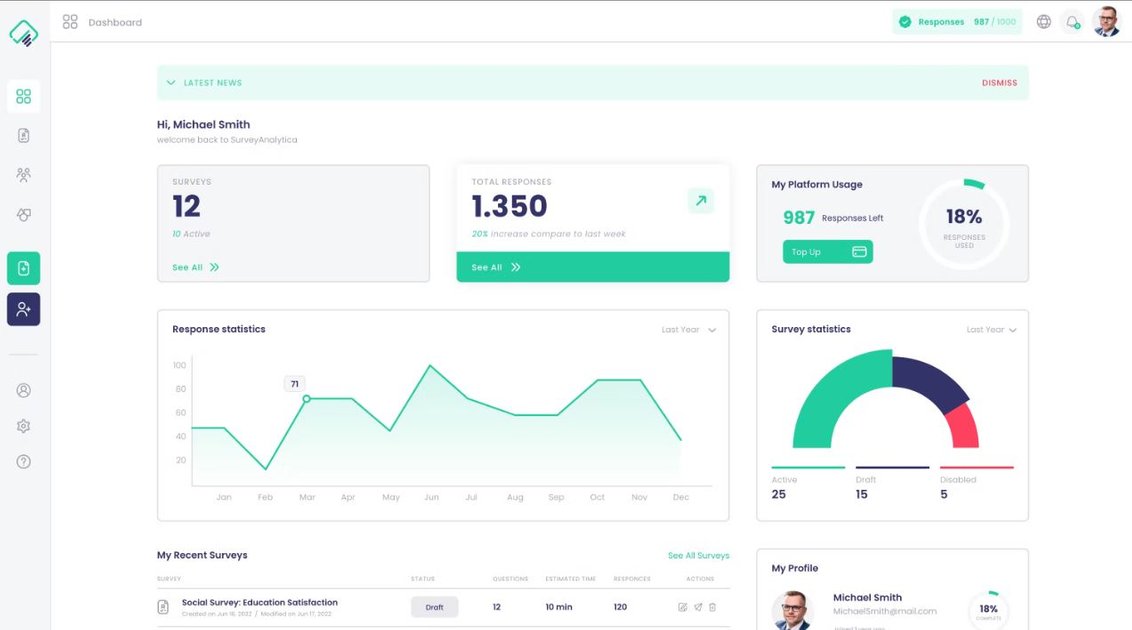Viewport: 1132px width, 630px height.
Task: Open the add-user icon in the sidebar
Action: coord(24,309)
